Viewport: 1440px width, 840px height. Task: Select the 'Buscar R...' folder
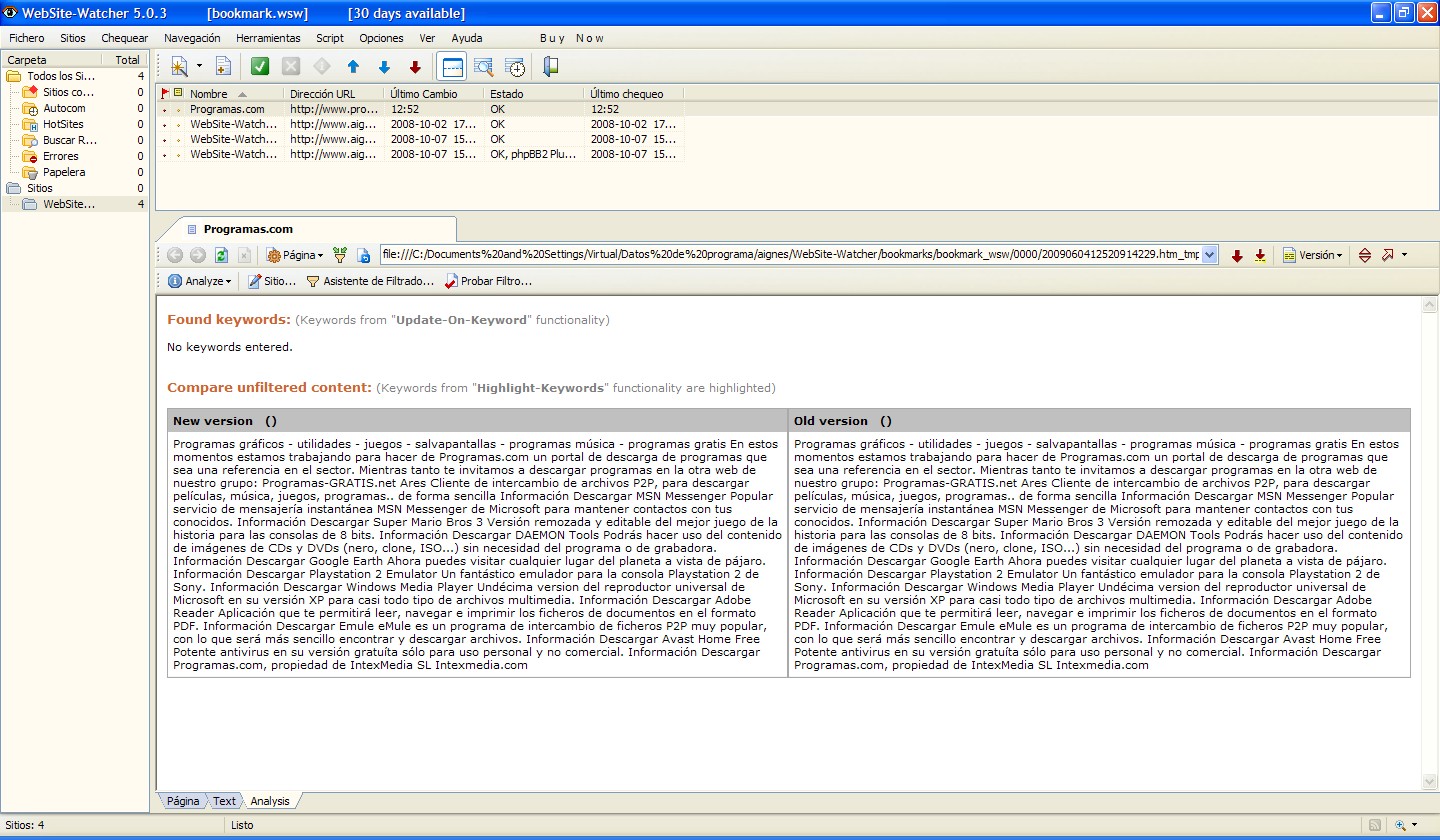(70, 140)
